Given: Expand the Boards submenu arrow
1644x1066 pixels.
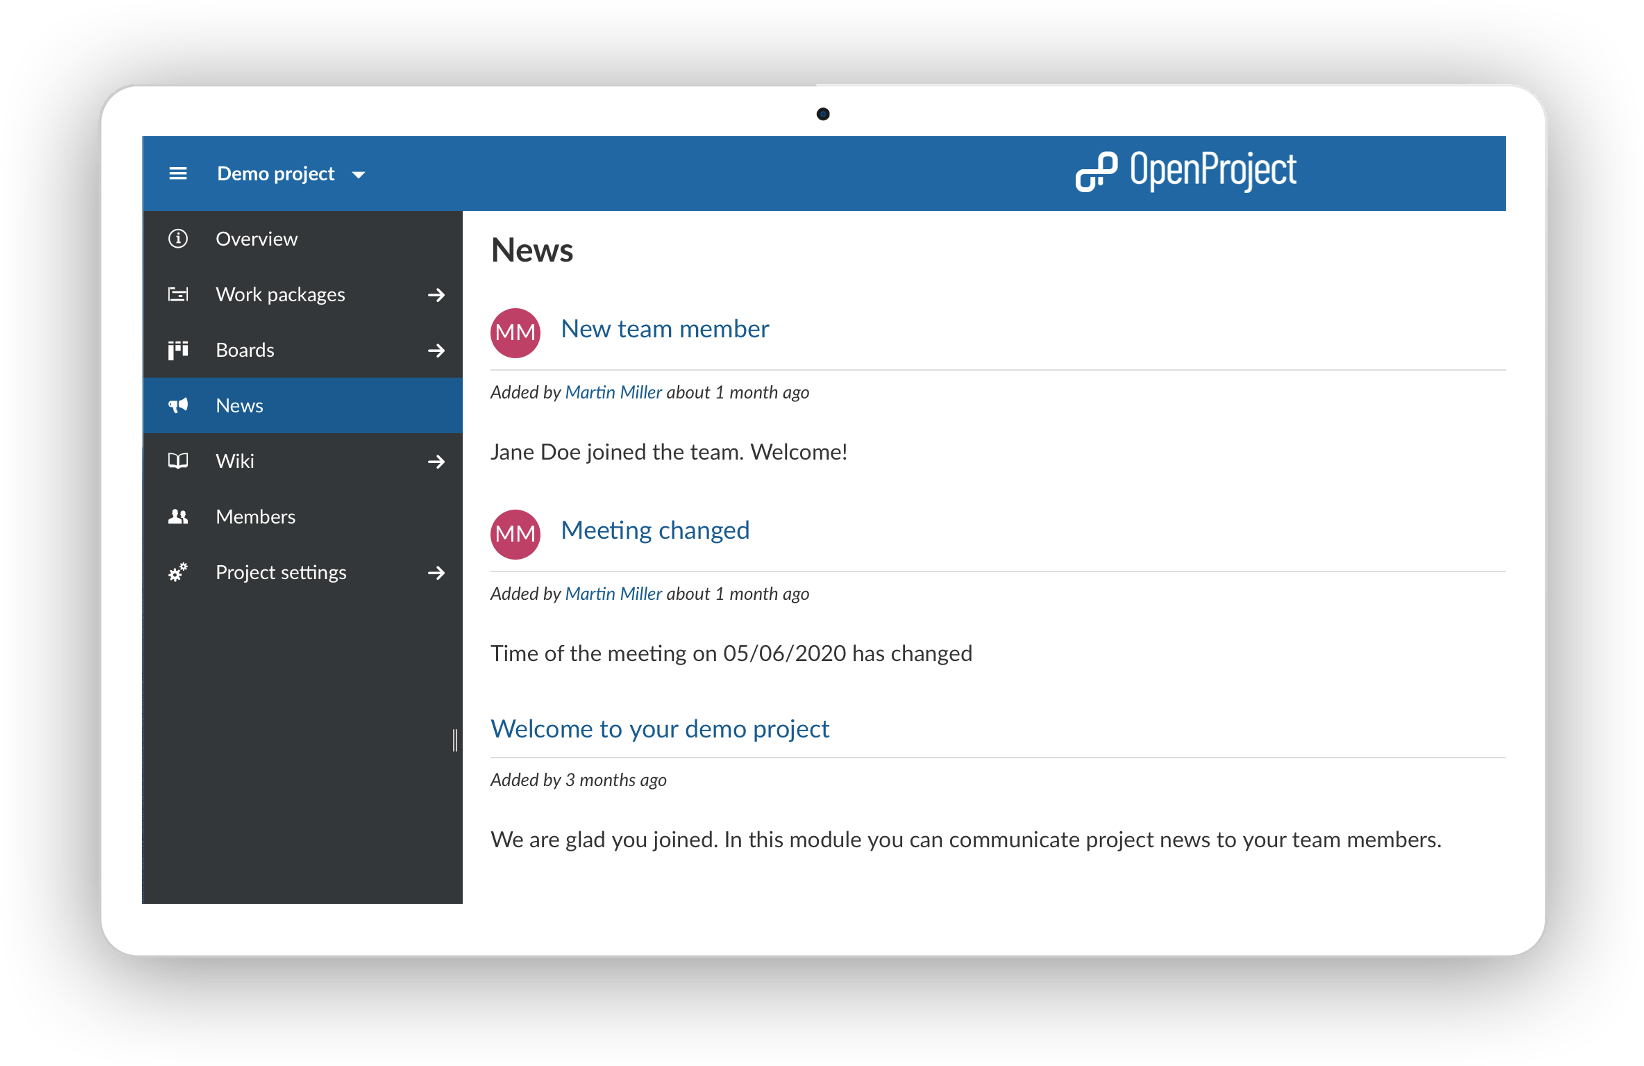Looking at the screenshot, I should point(436,351).
